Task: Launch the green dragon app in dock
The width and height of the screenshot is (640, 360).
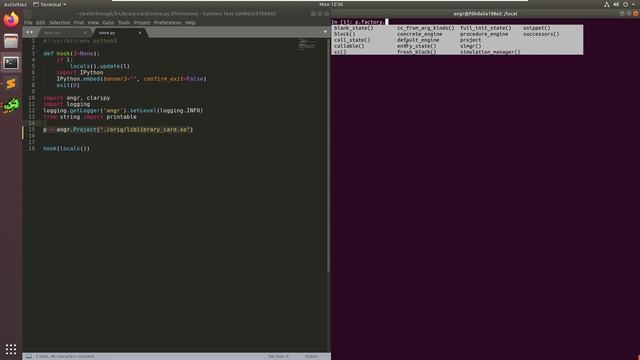Action: pyautogui.click(x=11, y=105)
